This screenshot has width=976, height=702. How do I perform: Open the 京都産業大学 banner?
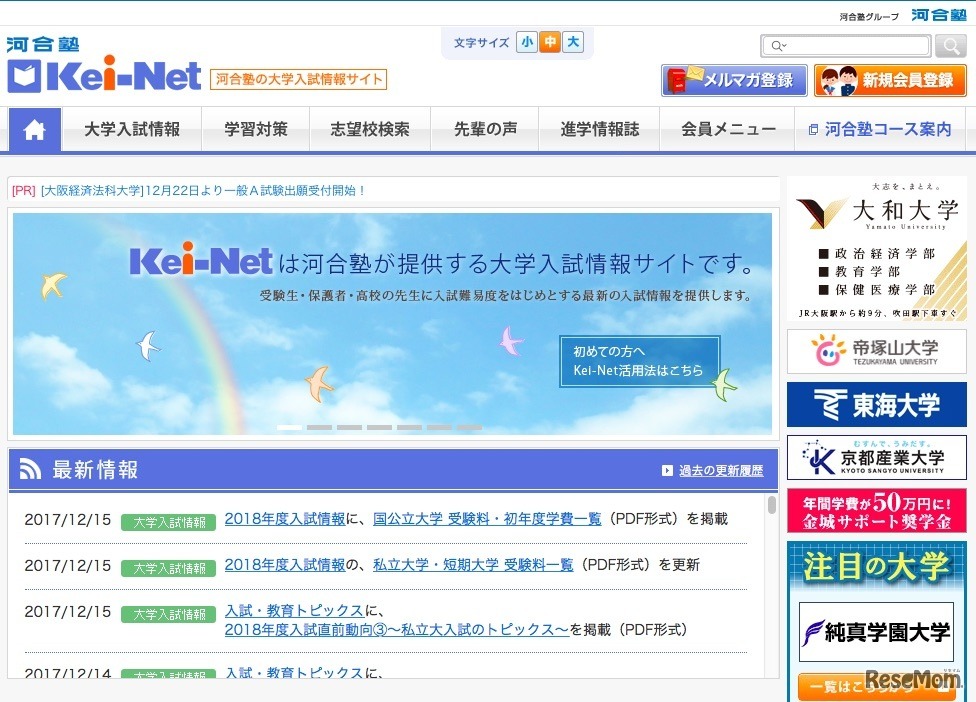coord(876,457)
